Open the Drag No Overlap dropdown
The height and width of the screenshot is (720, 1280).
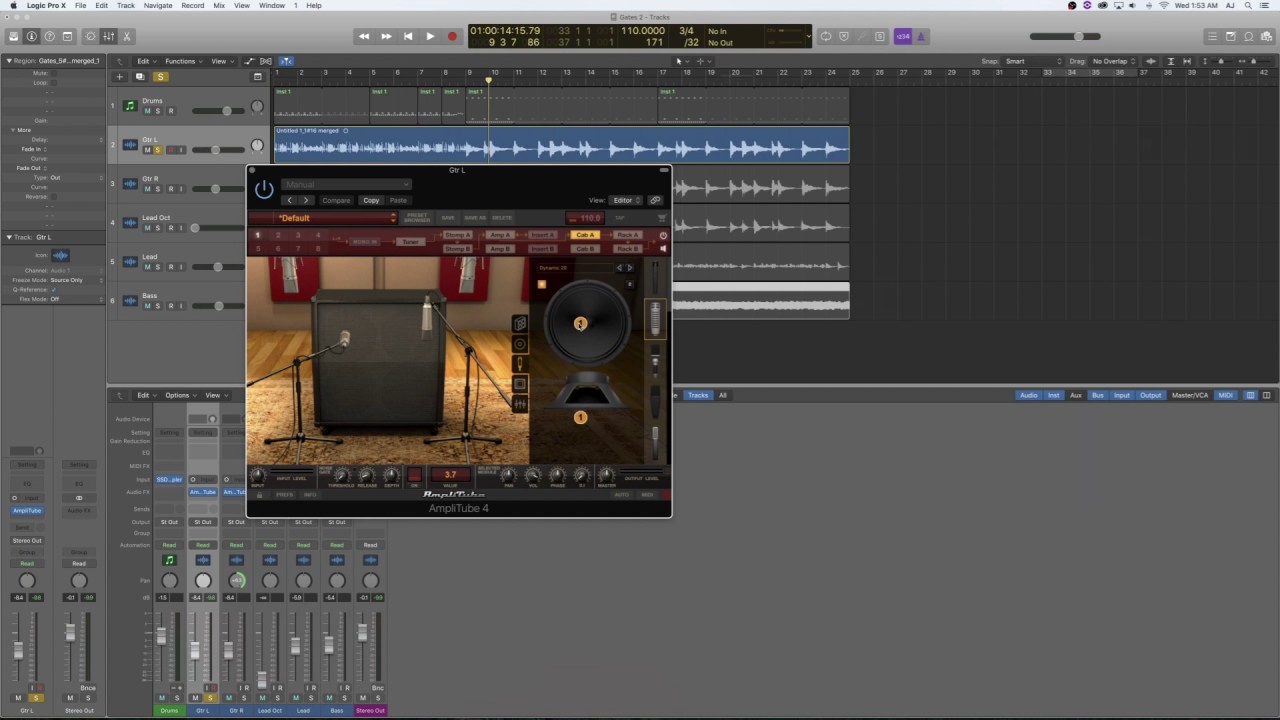click(x=1114, y=61)
